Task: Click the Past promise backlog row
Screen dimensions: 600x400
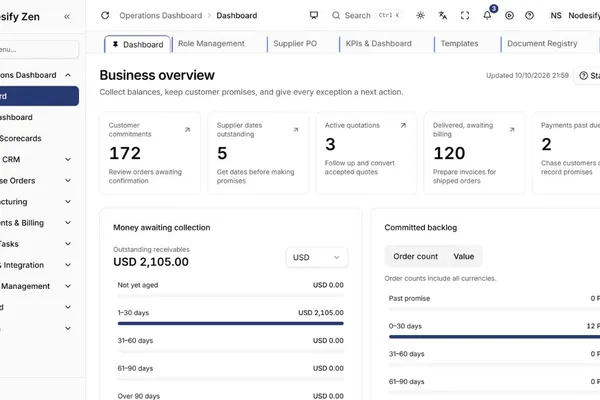Action: pos(494,302)
